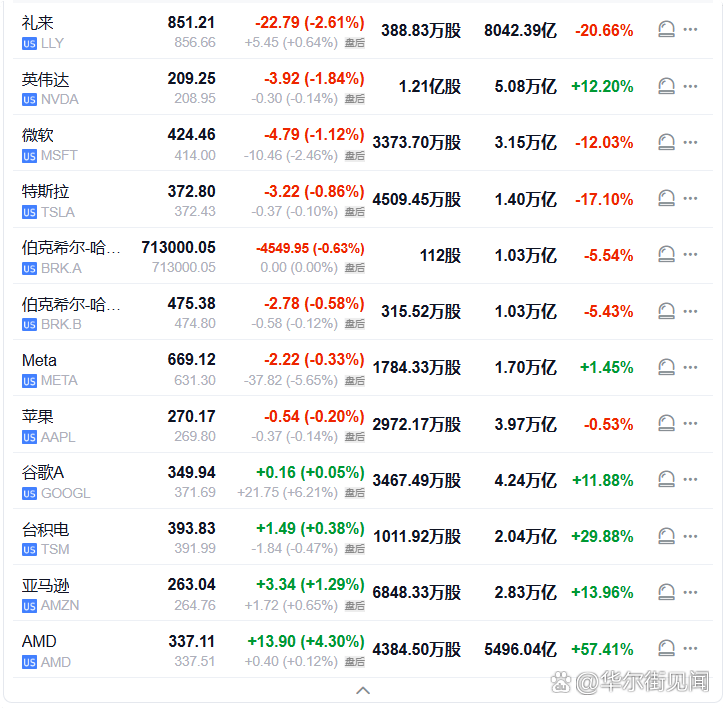Image resolution: width=723 pixels, height=709 pixels.
Task: Open the 谷歌A stock name
Action: (x=43, y=473)
